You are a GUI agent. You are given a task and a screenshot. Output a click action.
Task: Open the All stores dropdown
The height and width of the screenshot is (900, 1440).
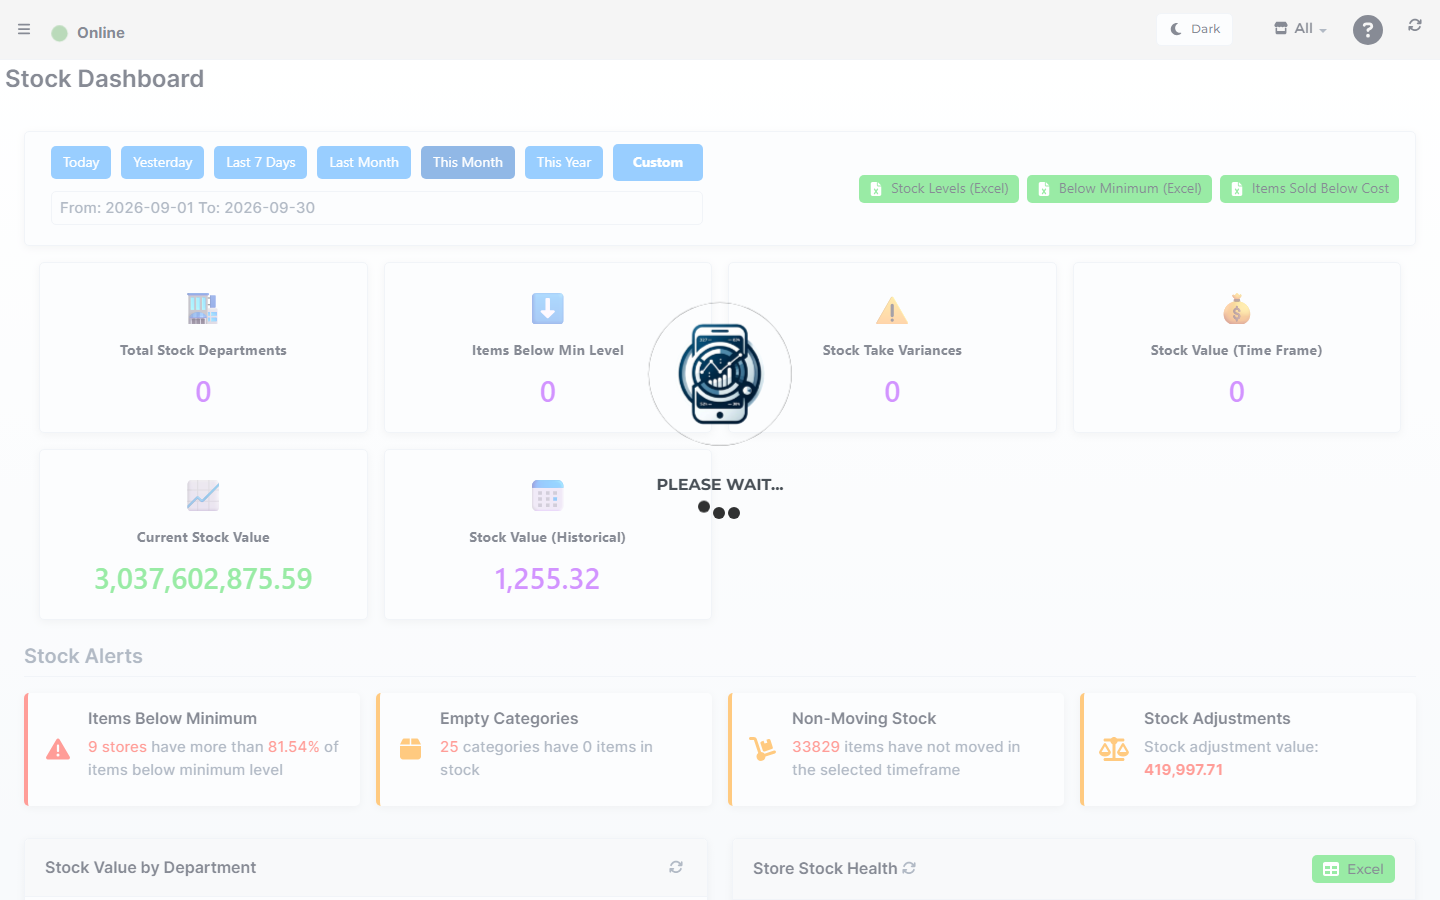pos(1300,29)
